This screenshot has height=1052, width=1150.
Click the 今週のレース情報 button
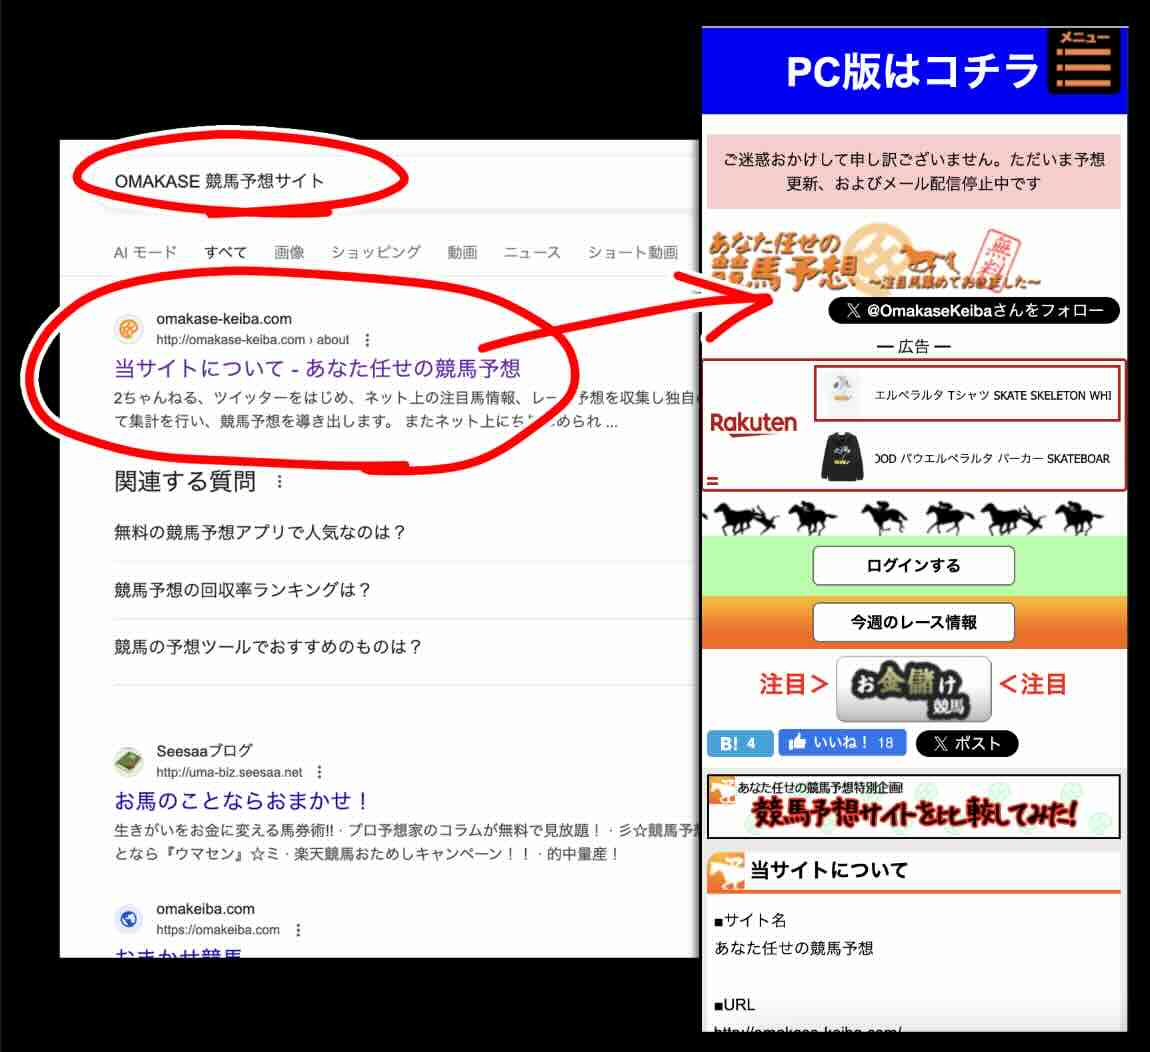pos(913,622)
